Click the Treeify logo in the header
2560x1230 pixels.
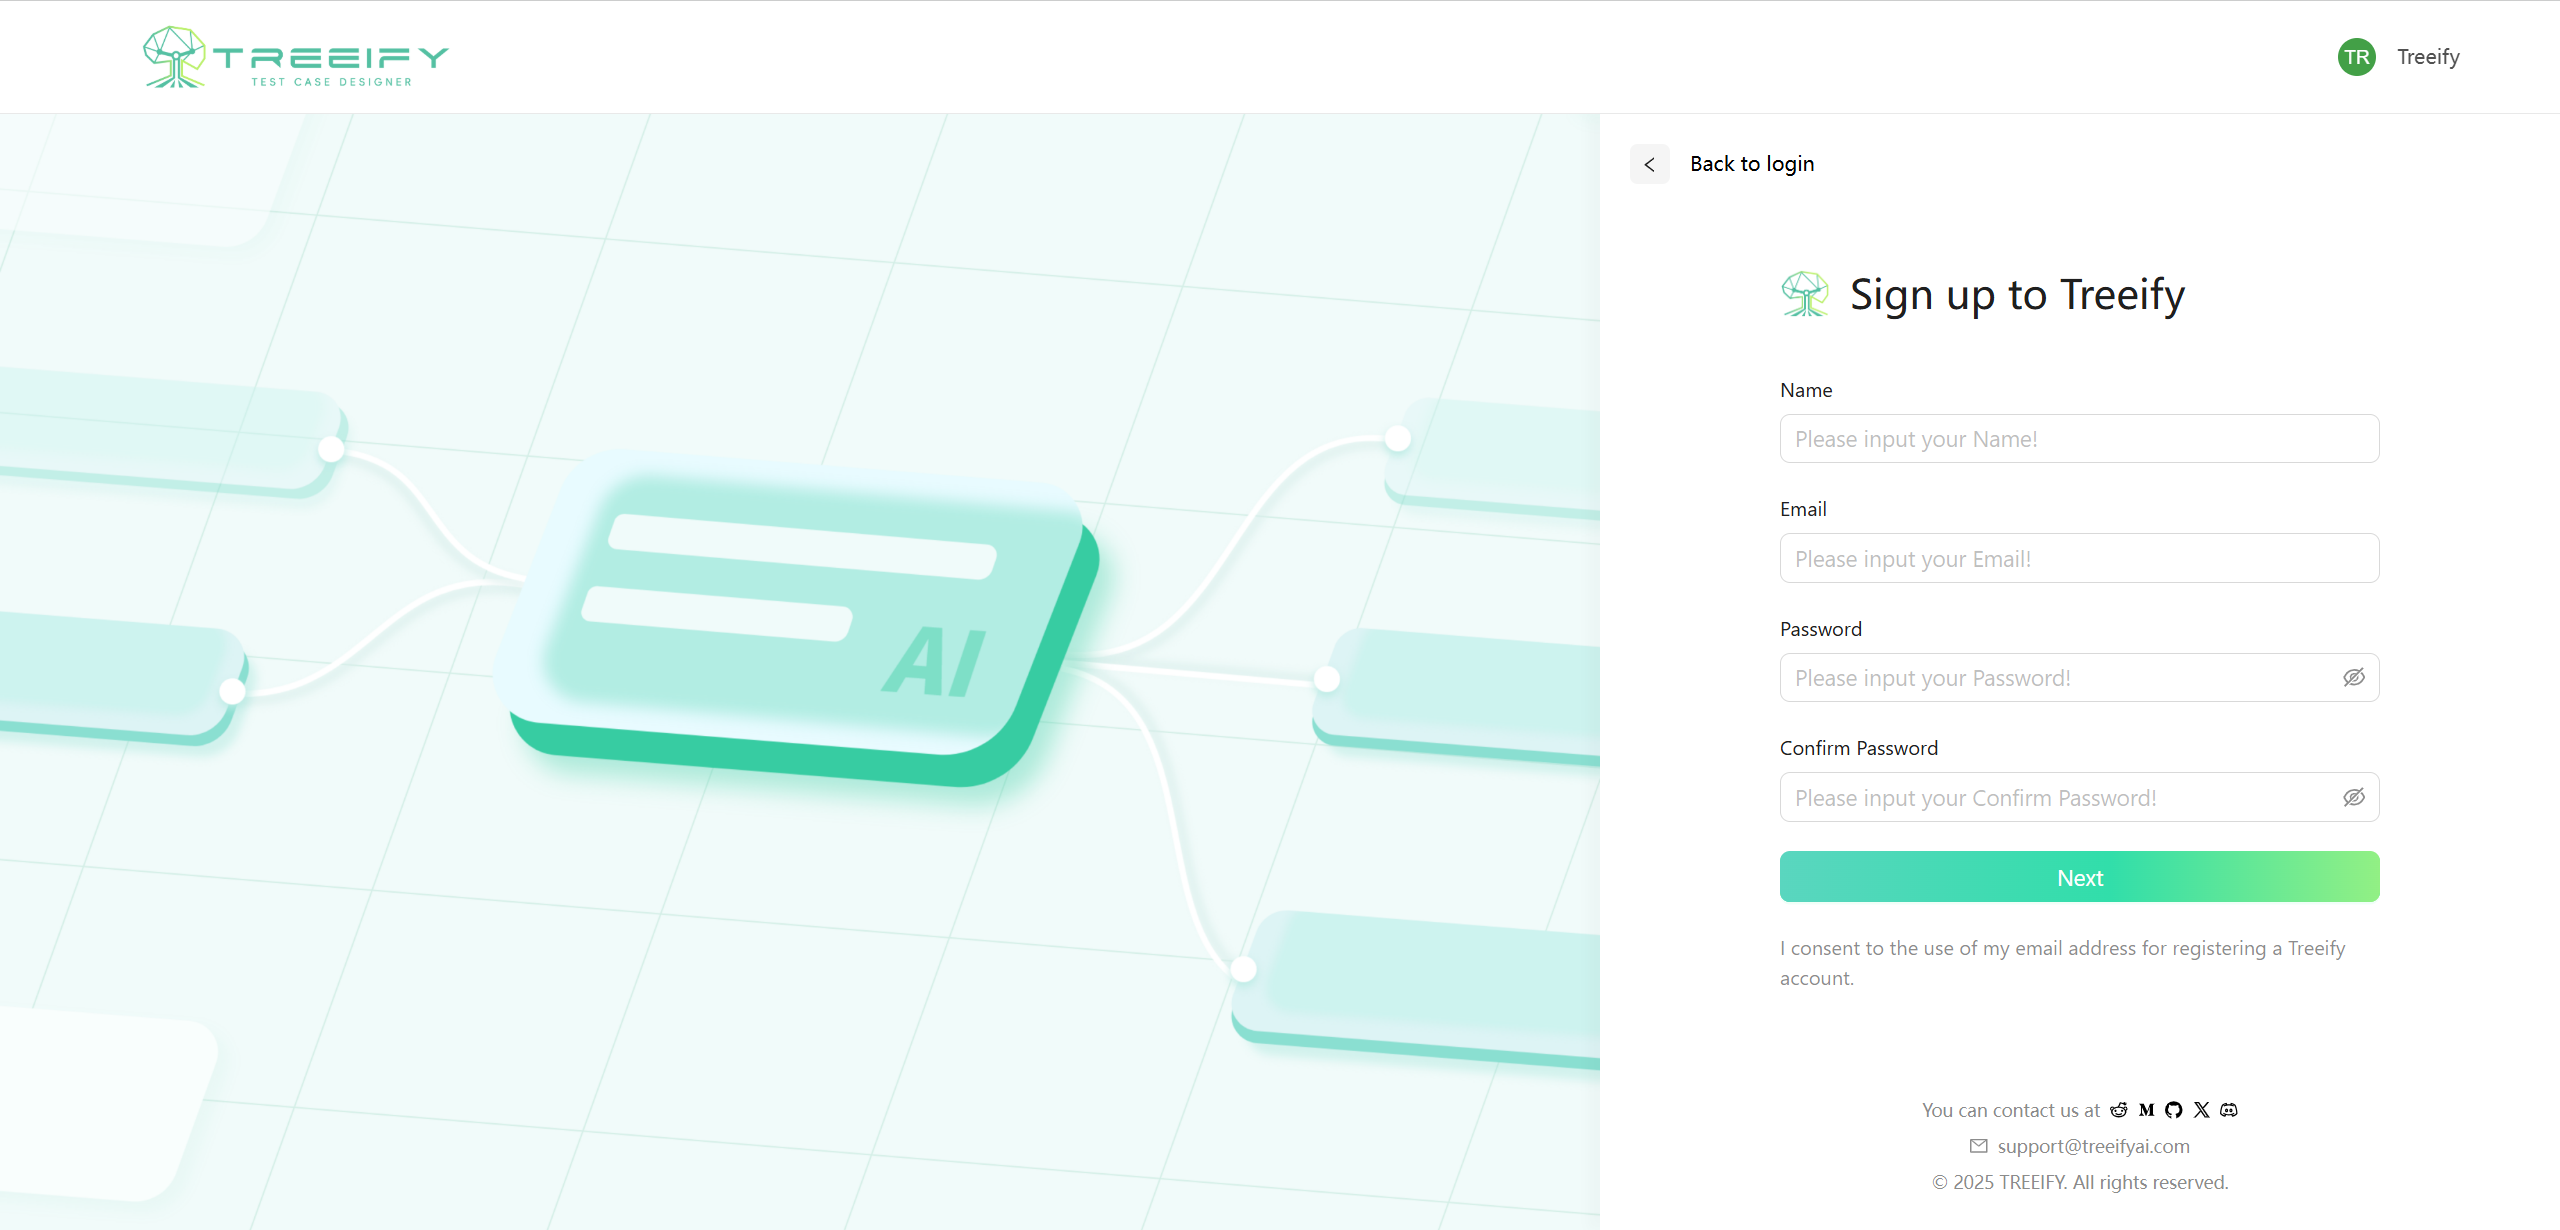tap(296, 57)
